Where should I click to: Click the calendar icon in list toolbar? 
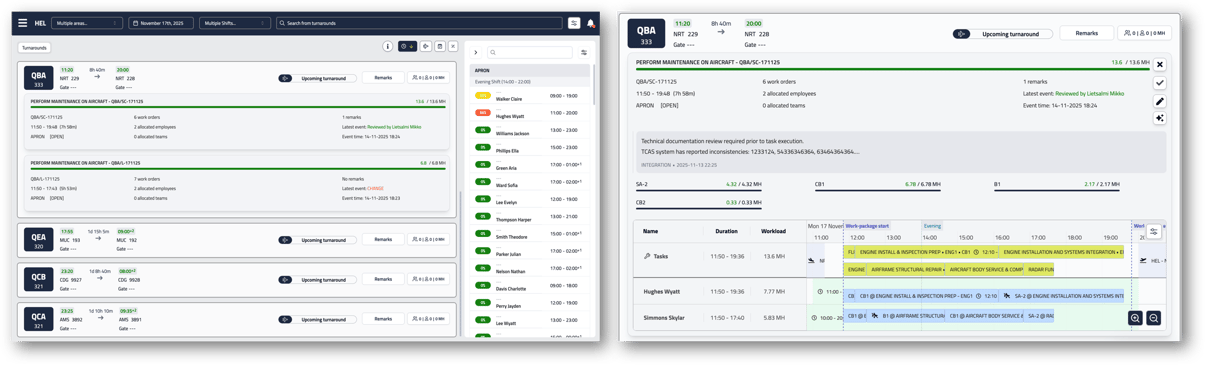[x=440, y=46]
